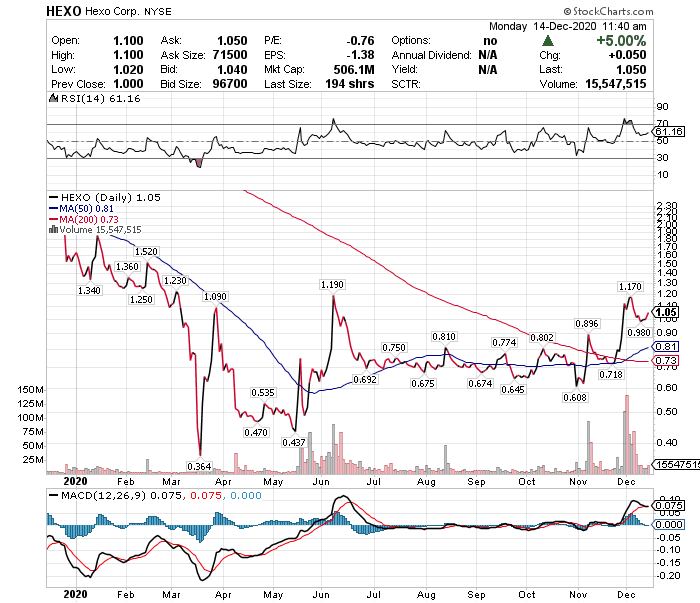Screen dimensions: 700x603
Task: Click the Last price value 1.050
Action: coord(631,70)
